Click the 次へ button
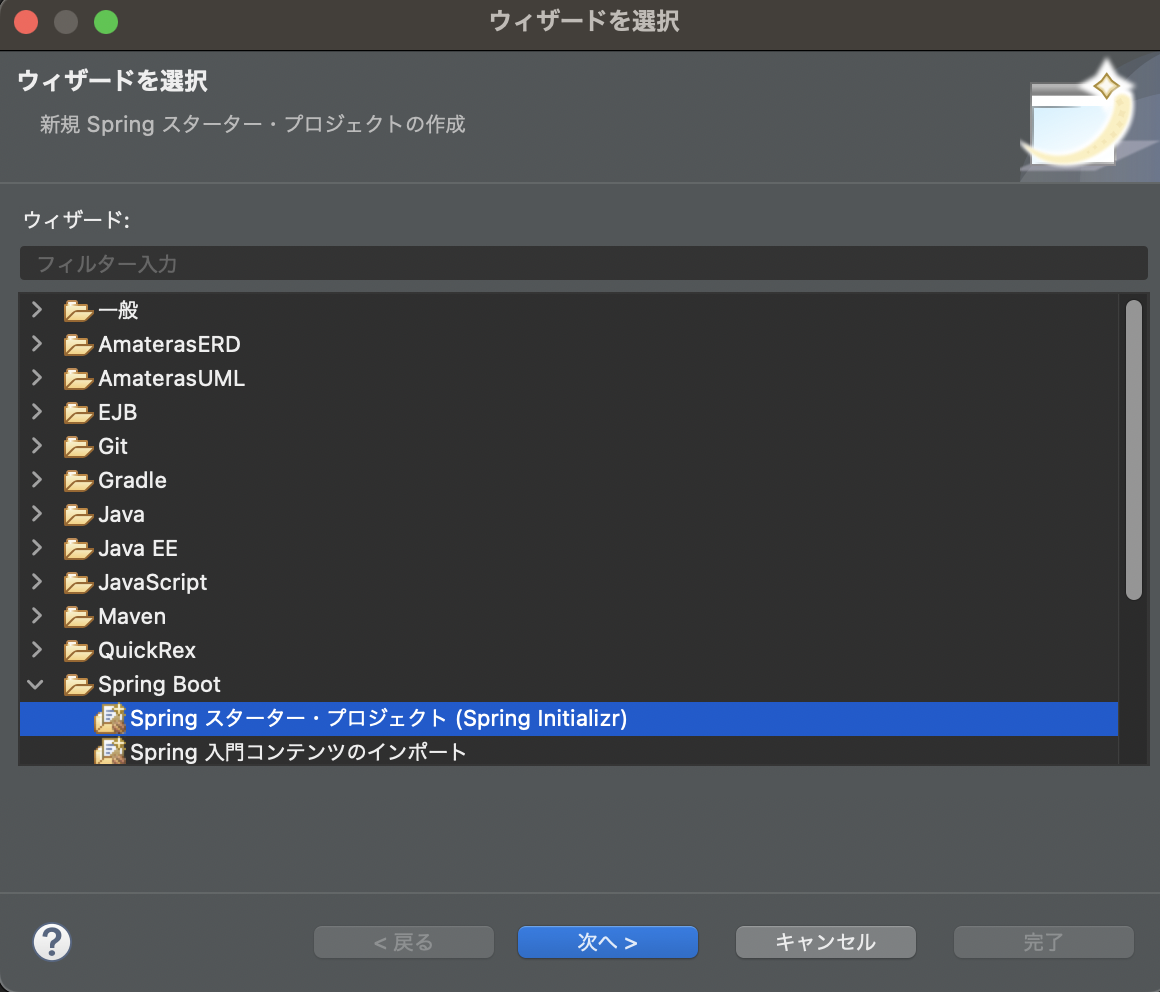Screen dimensions: 1160x992 (x=607, y=941)
